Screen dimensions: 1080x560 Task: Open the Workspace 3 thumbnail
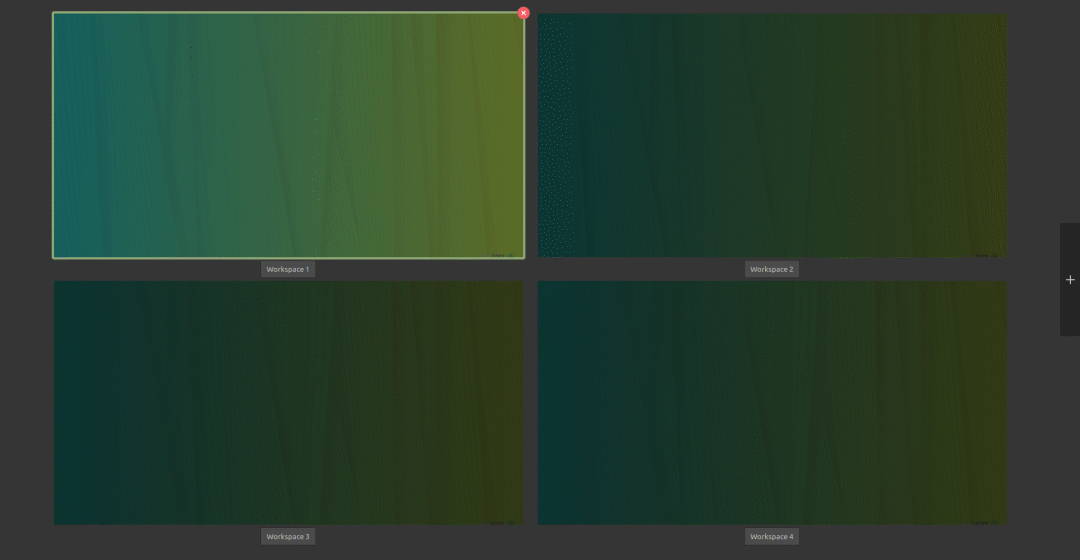pyautogui.click(x=289, y=403)
